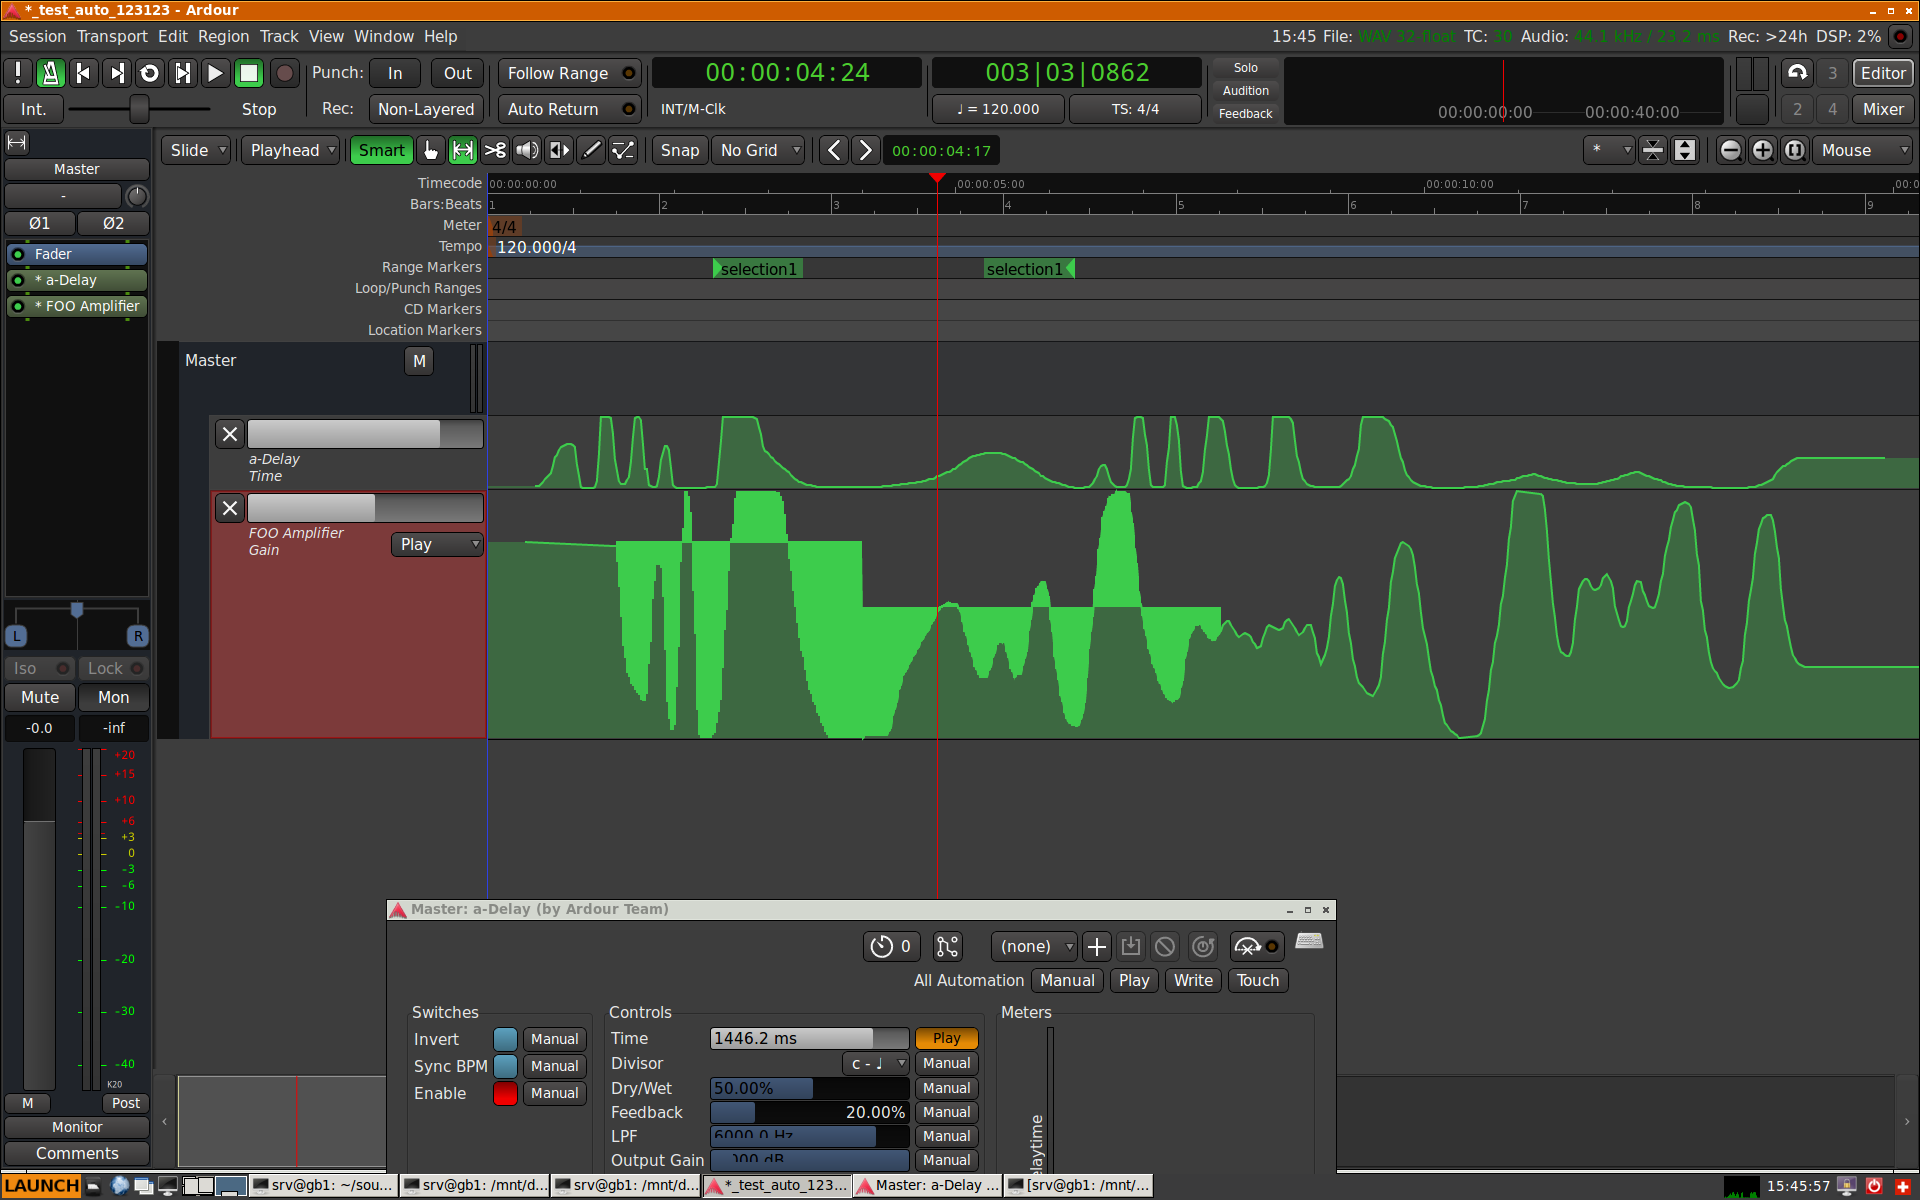Select the Draw pencil tool

pyautogui.click(x=591, y=151)
